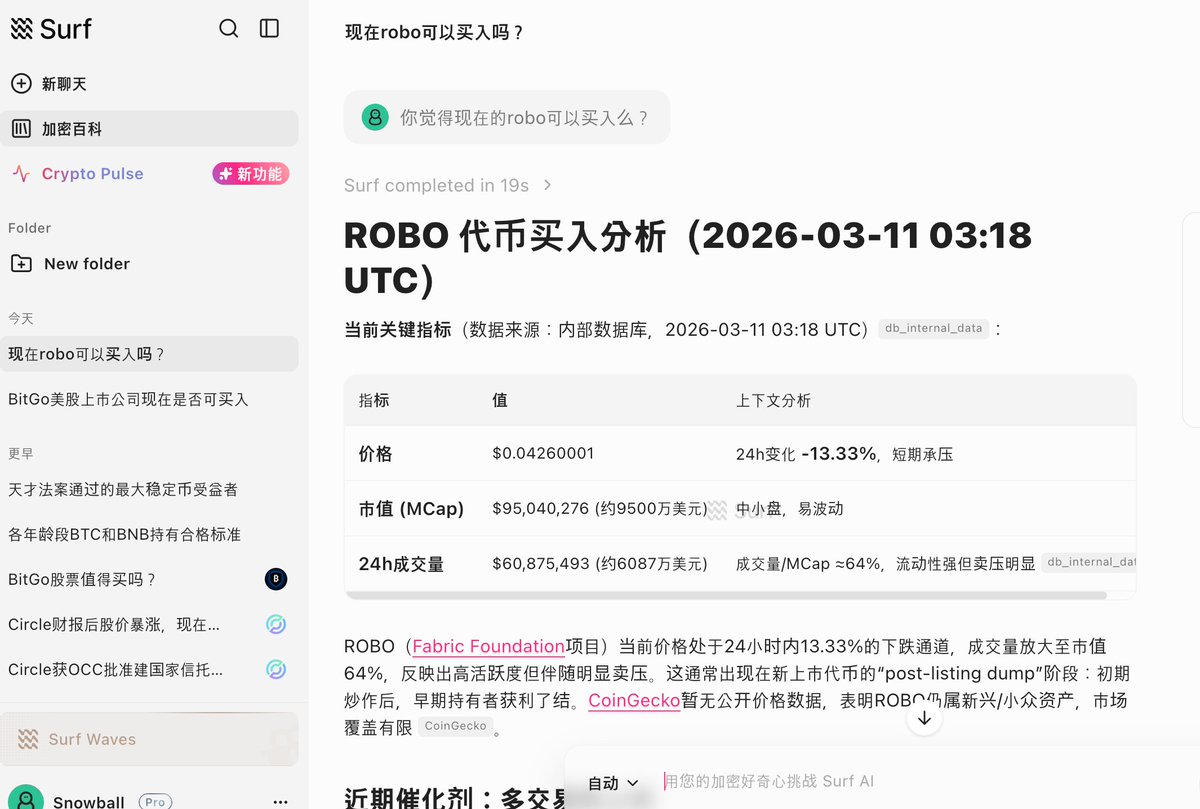
Task: Open the 自动 mode dropdown
Action: (612, 783)
